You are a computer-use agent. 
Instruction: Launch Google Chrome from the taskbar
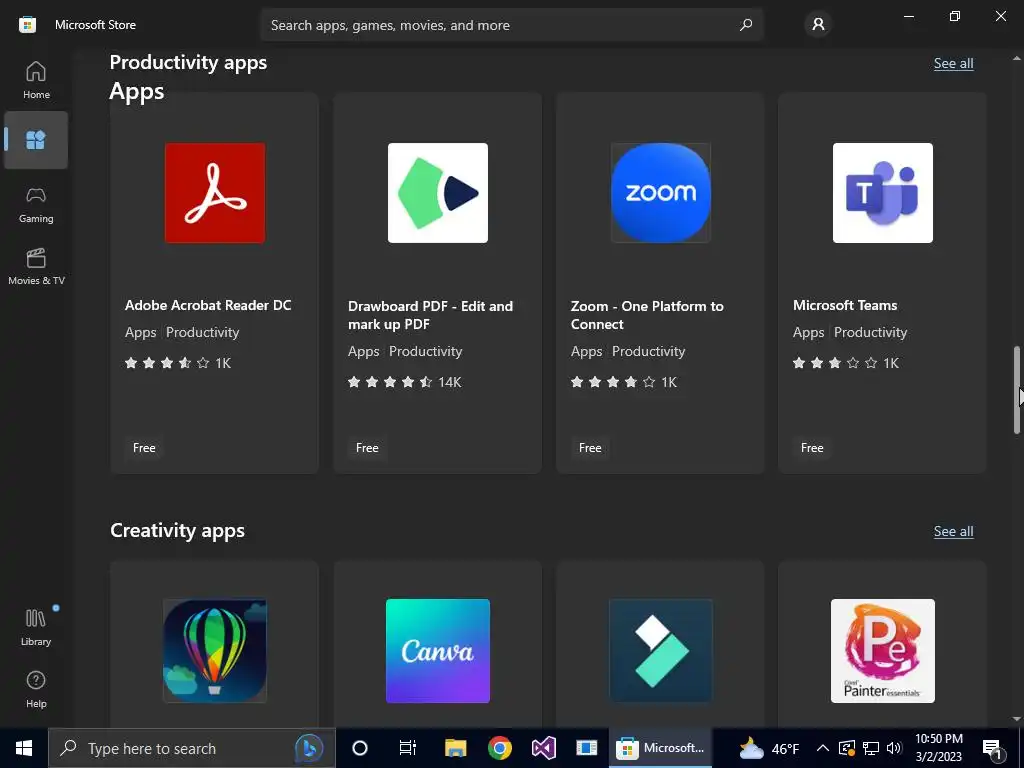point(500,748)
